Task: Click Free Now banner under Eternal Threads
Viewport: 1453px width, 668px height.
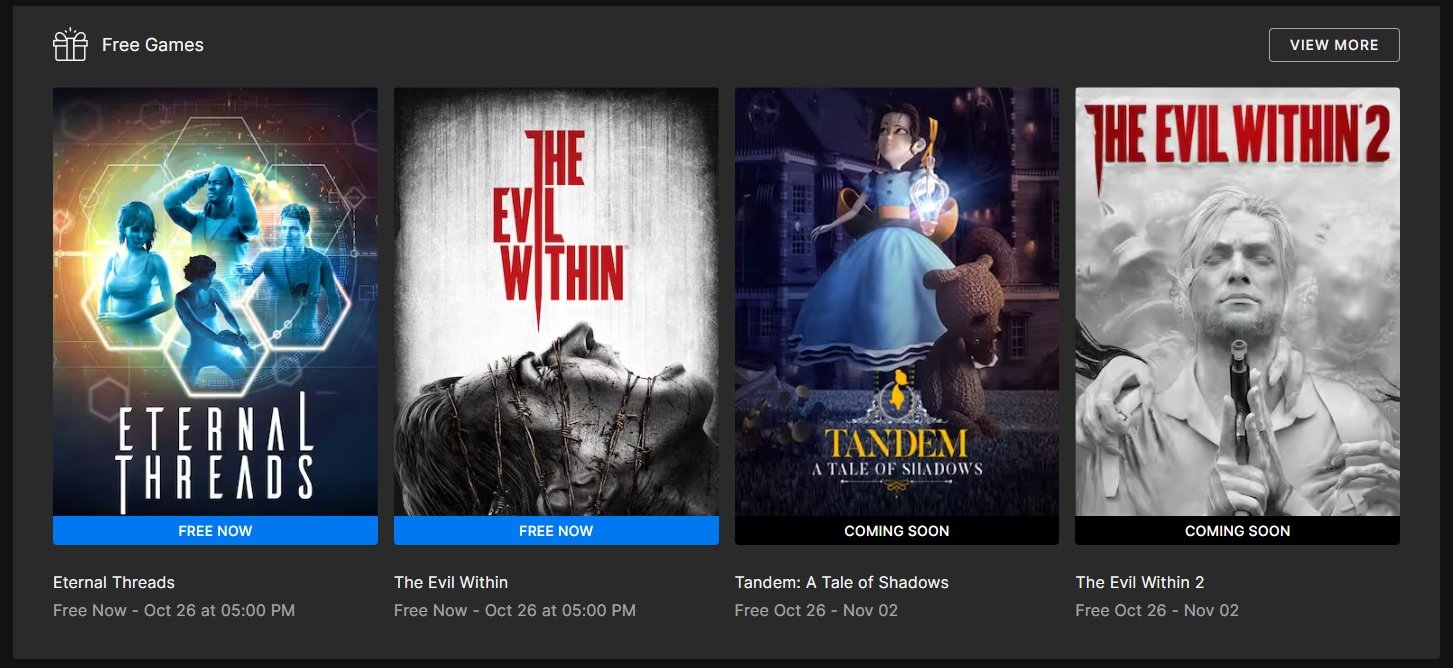Action: point(215,531)
